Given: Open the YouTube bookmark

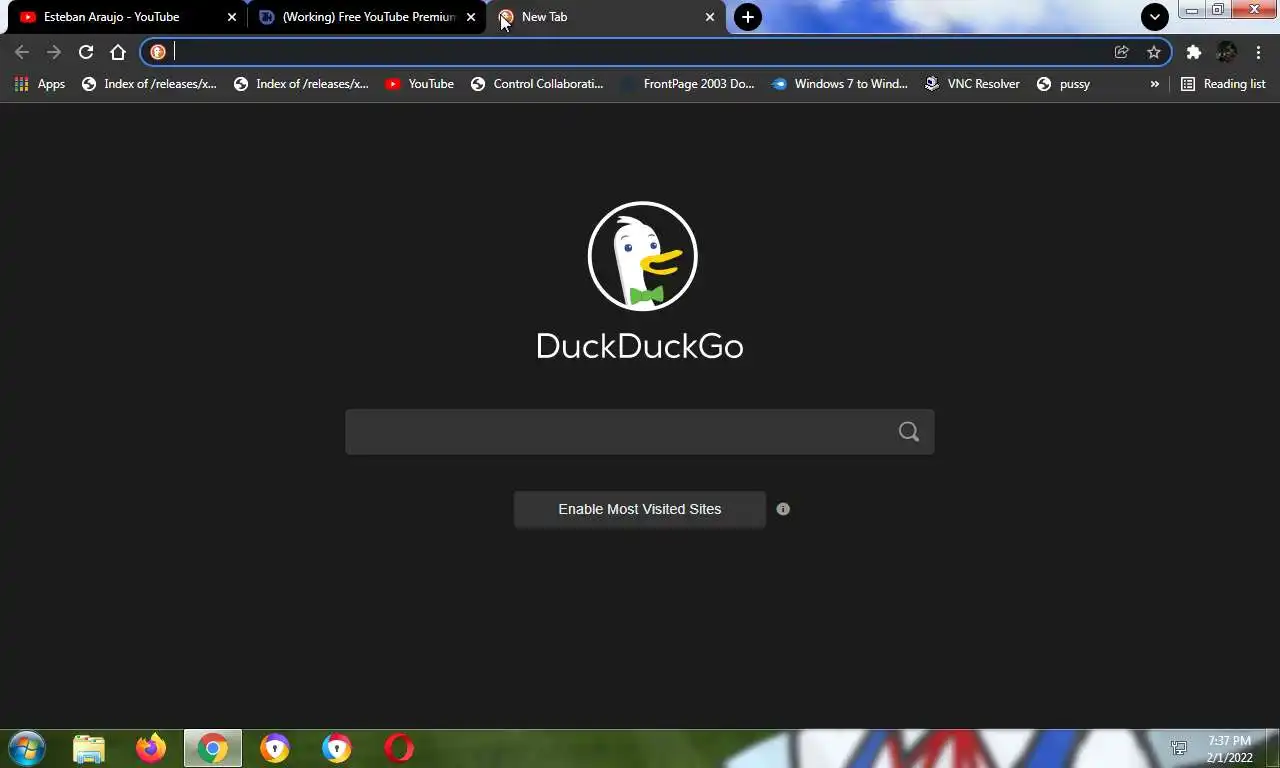Looking at the screenshot, I should (x=420, y=84).
